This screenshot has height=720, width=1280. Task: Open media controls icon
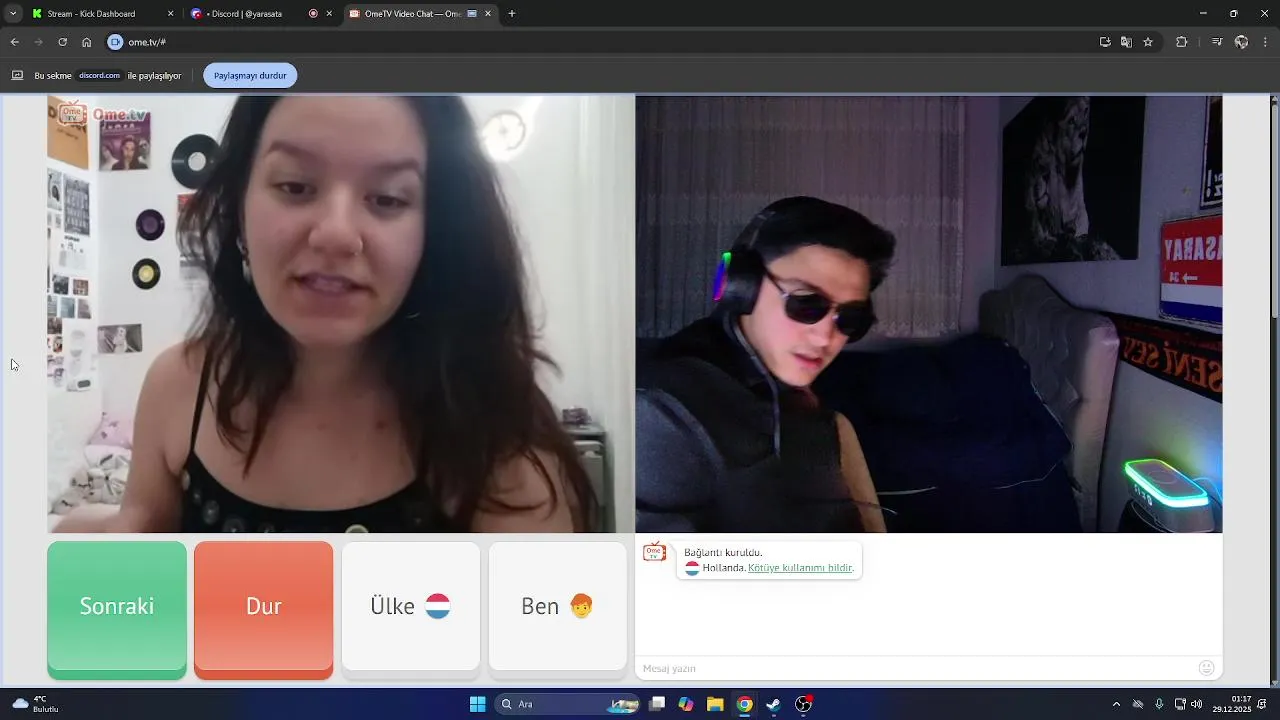coord(1217,42)
